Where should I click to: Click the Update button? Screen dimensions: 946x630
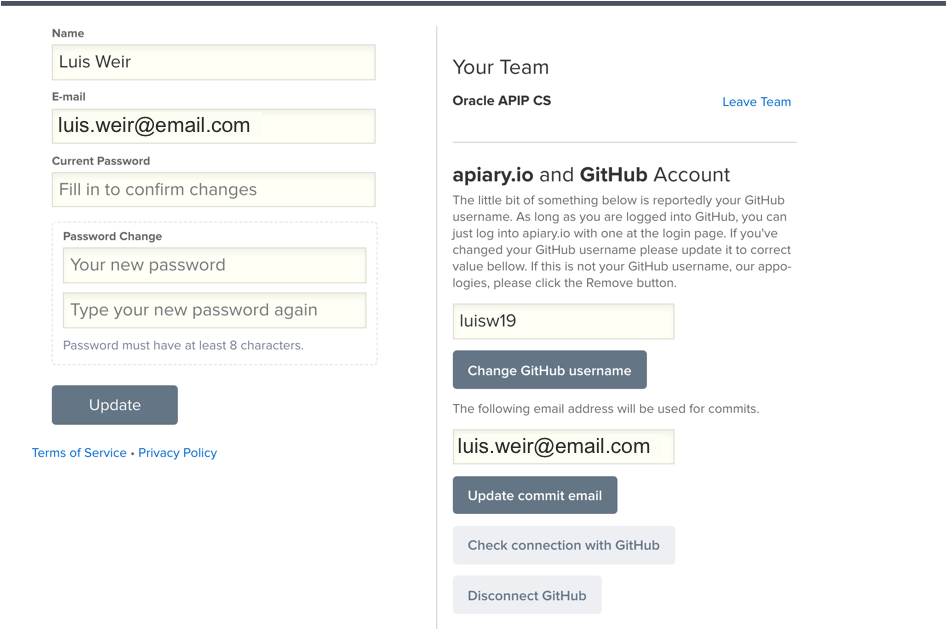tap(115, 405)
